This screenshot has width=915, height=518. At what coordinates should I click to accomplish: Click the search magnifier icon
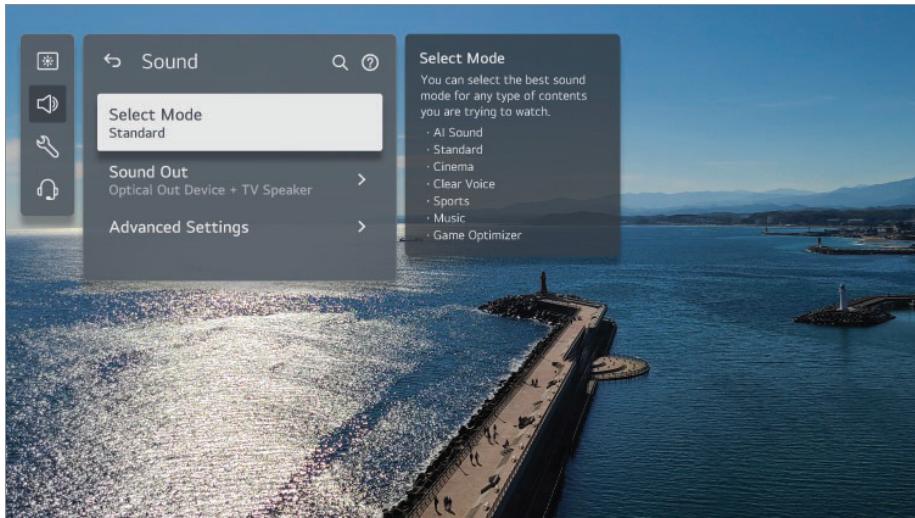click(x=340, y=63)
